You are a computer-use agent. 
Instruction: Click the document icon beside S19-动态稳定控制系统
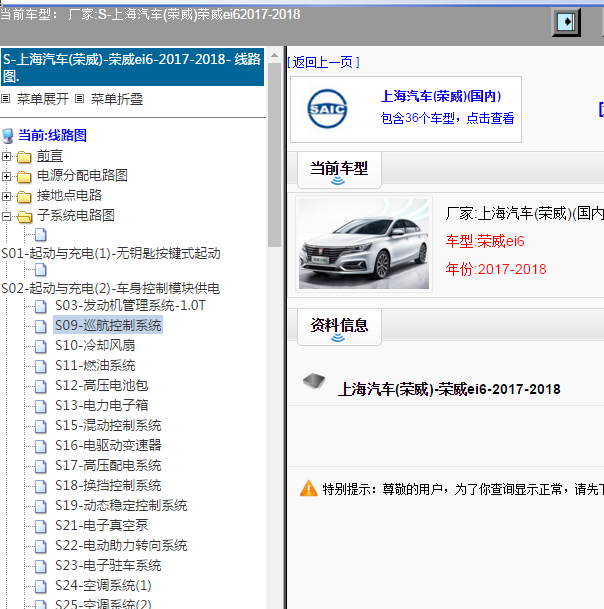pos(40,506)
